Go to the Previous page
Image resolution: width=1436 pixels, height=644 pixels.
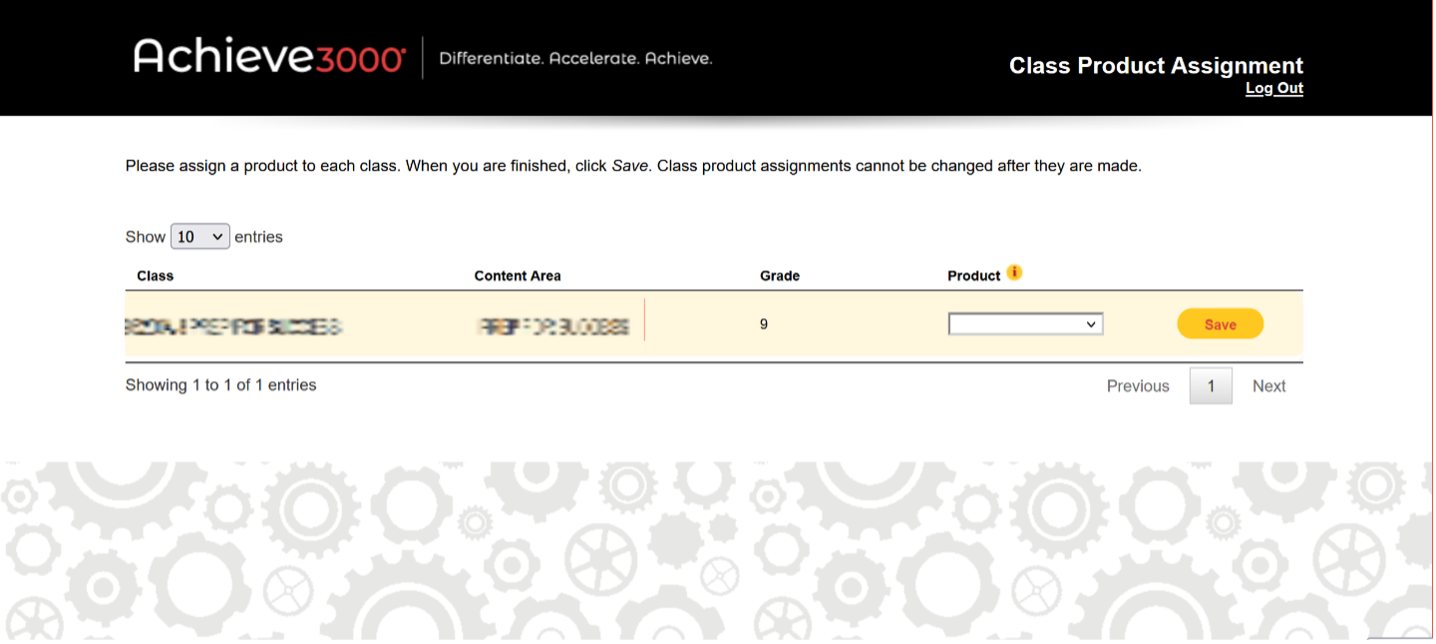tap(1138, 386)
